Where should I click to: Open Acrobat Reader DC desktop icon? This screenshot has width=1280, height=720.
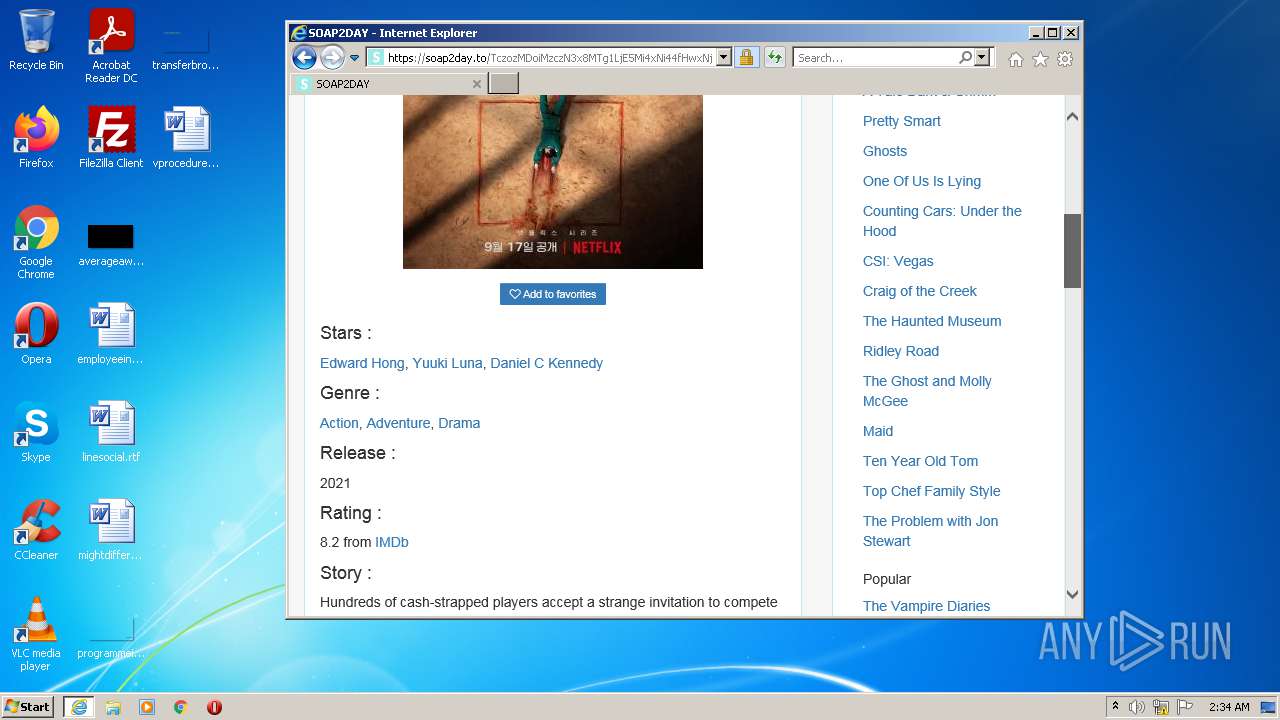click(111, 46)
